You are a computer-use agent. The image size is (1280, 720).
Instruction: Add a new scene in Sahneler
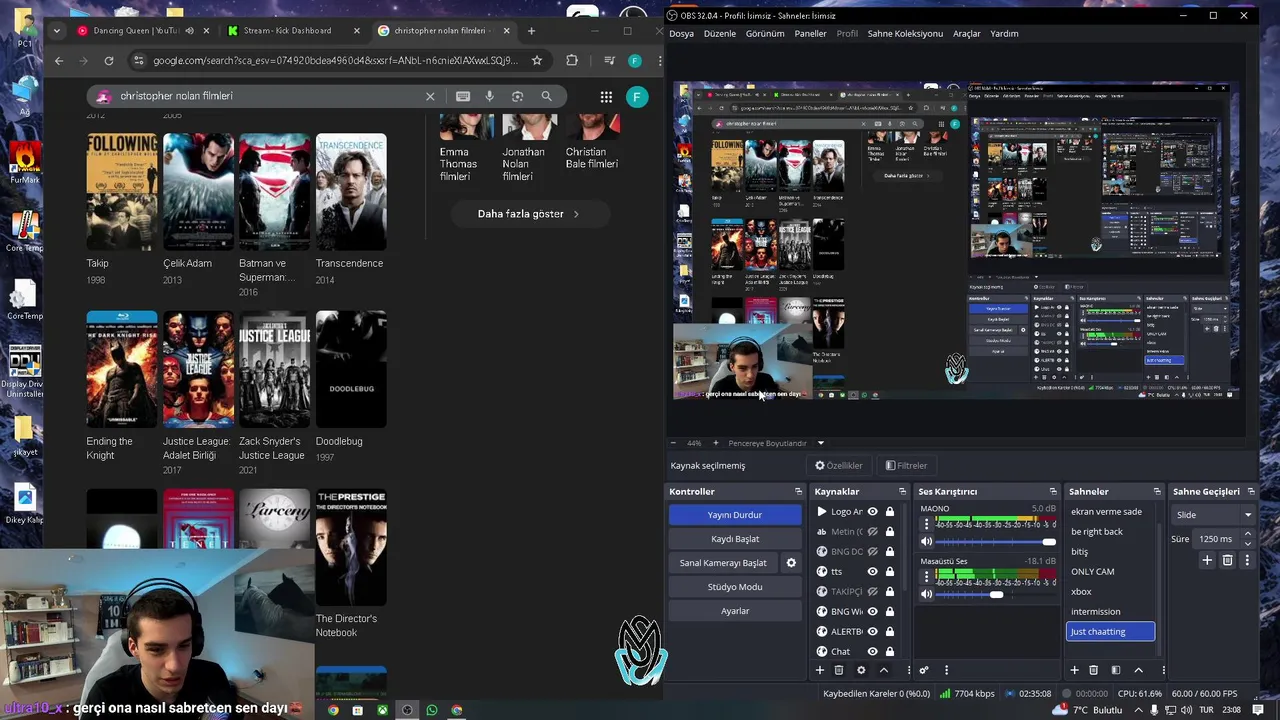(x=1075, y=670)
